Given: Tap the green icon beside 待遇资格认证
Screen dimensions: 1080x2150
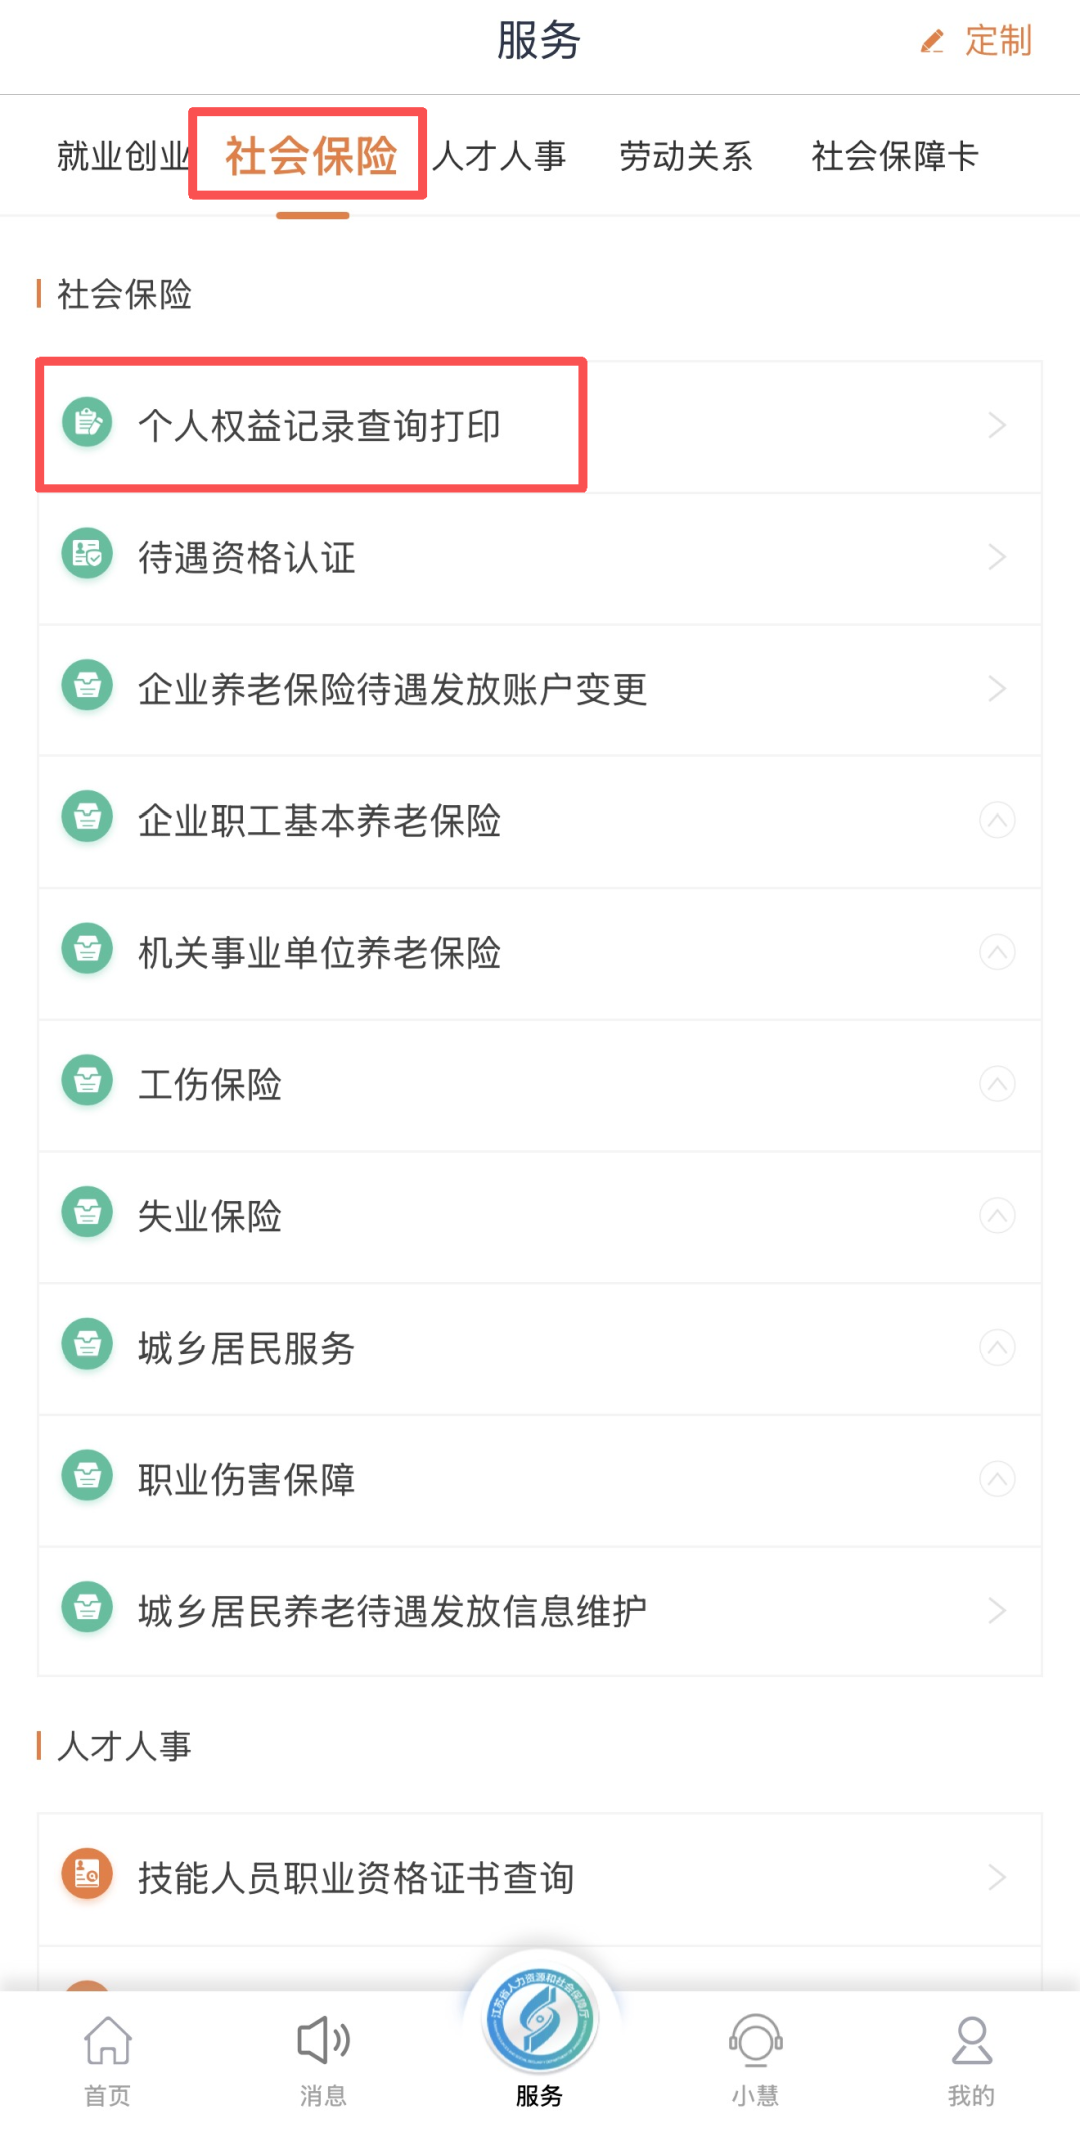Looking at the screenshot, I should (87, 554).
